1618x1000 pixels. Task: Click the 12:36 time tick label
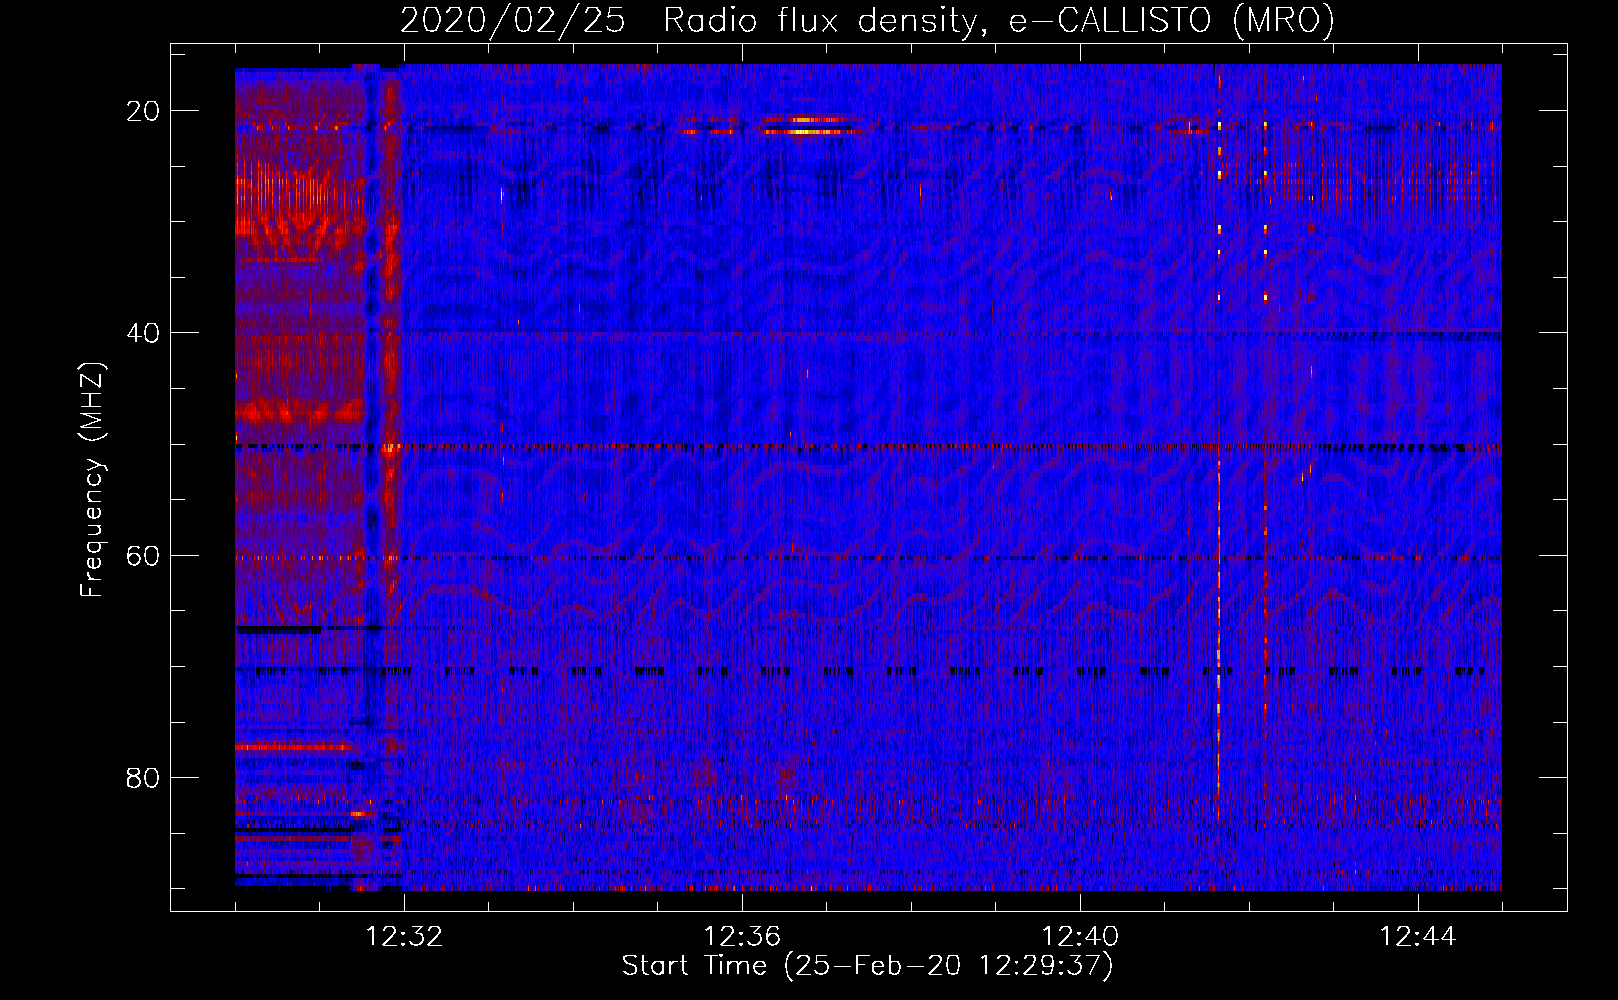click(742, 937)
